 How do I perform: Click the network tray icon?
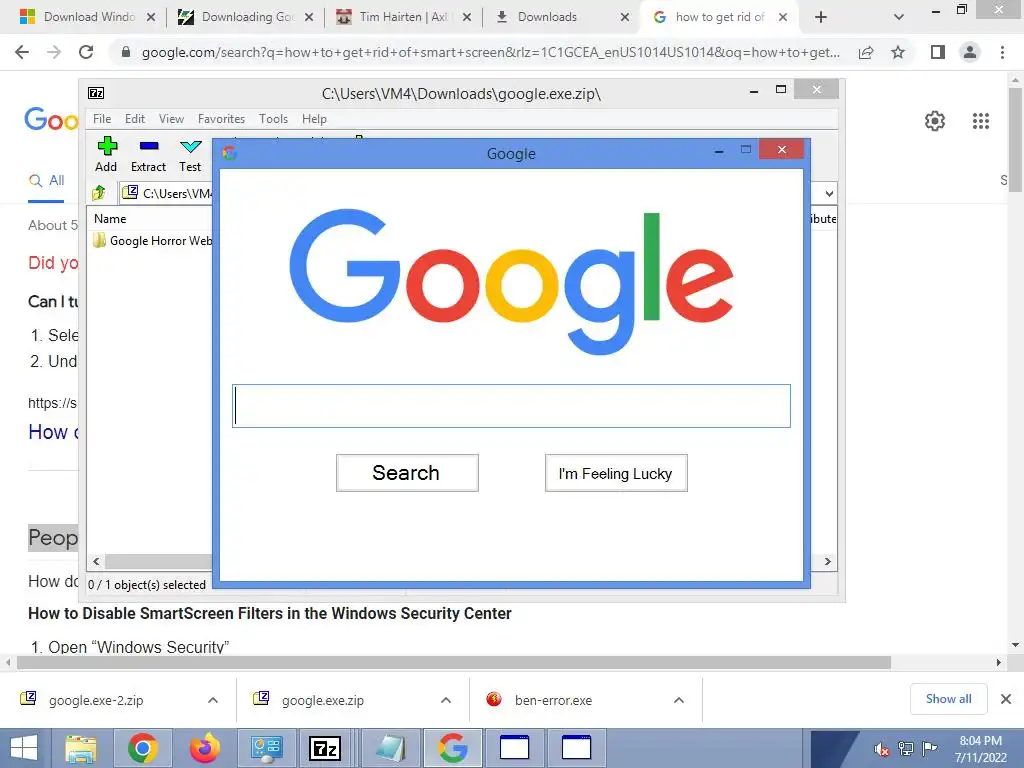click(906, 749)
